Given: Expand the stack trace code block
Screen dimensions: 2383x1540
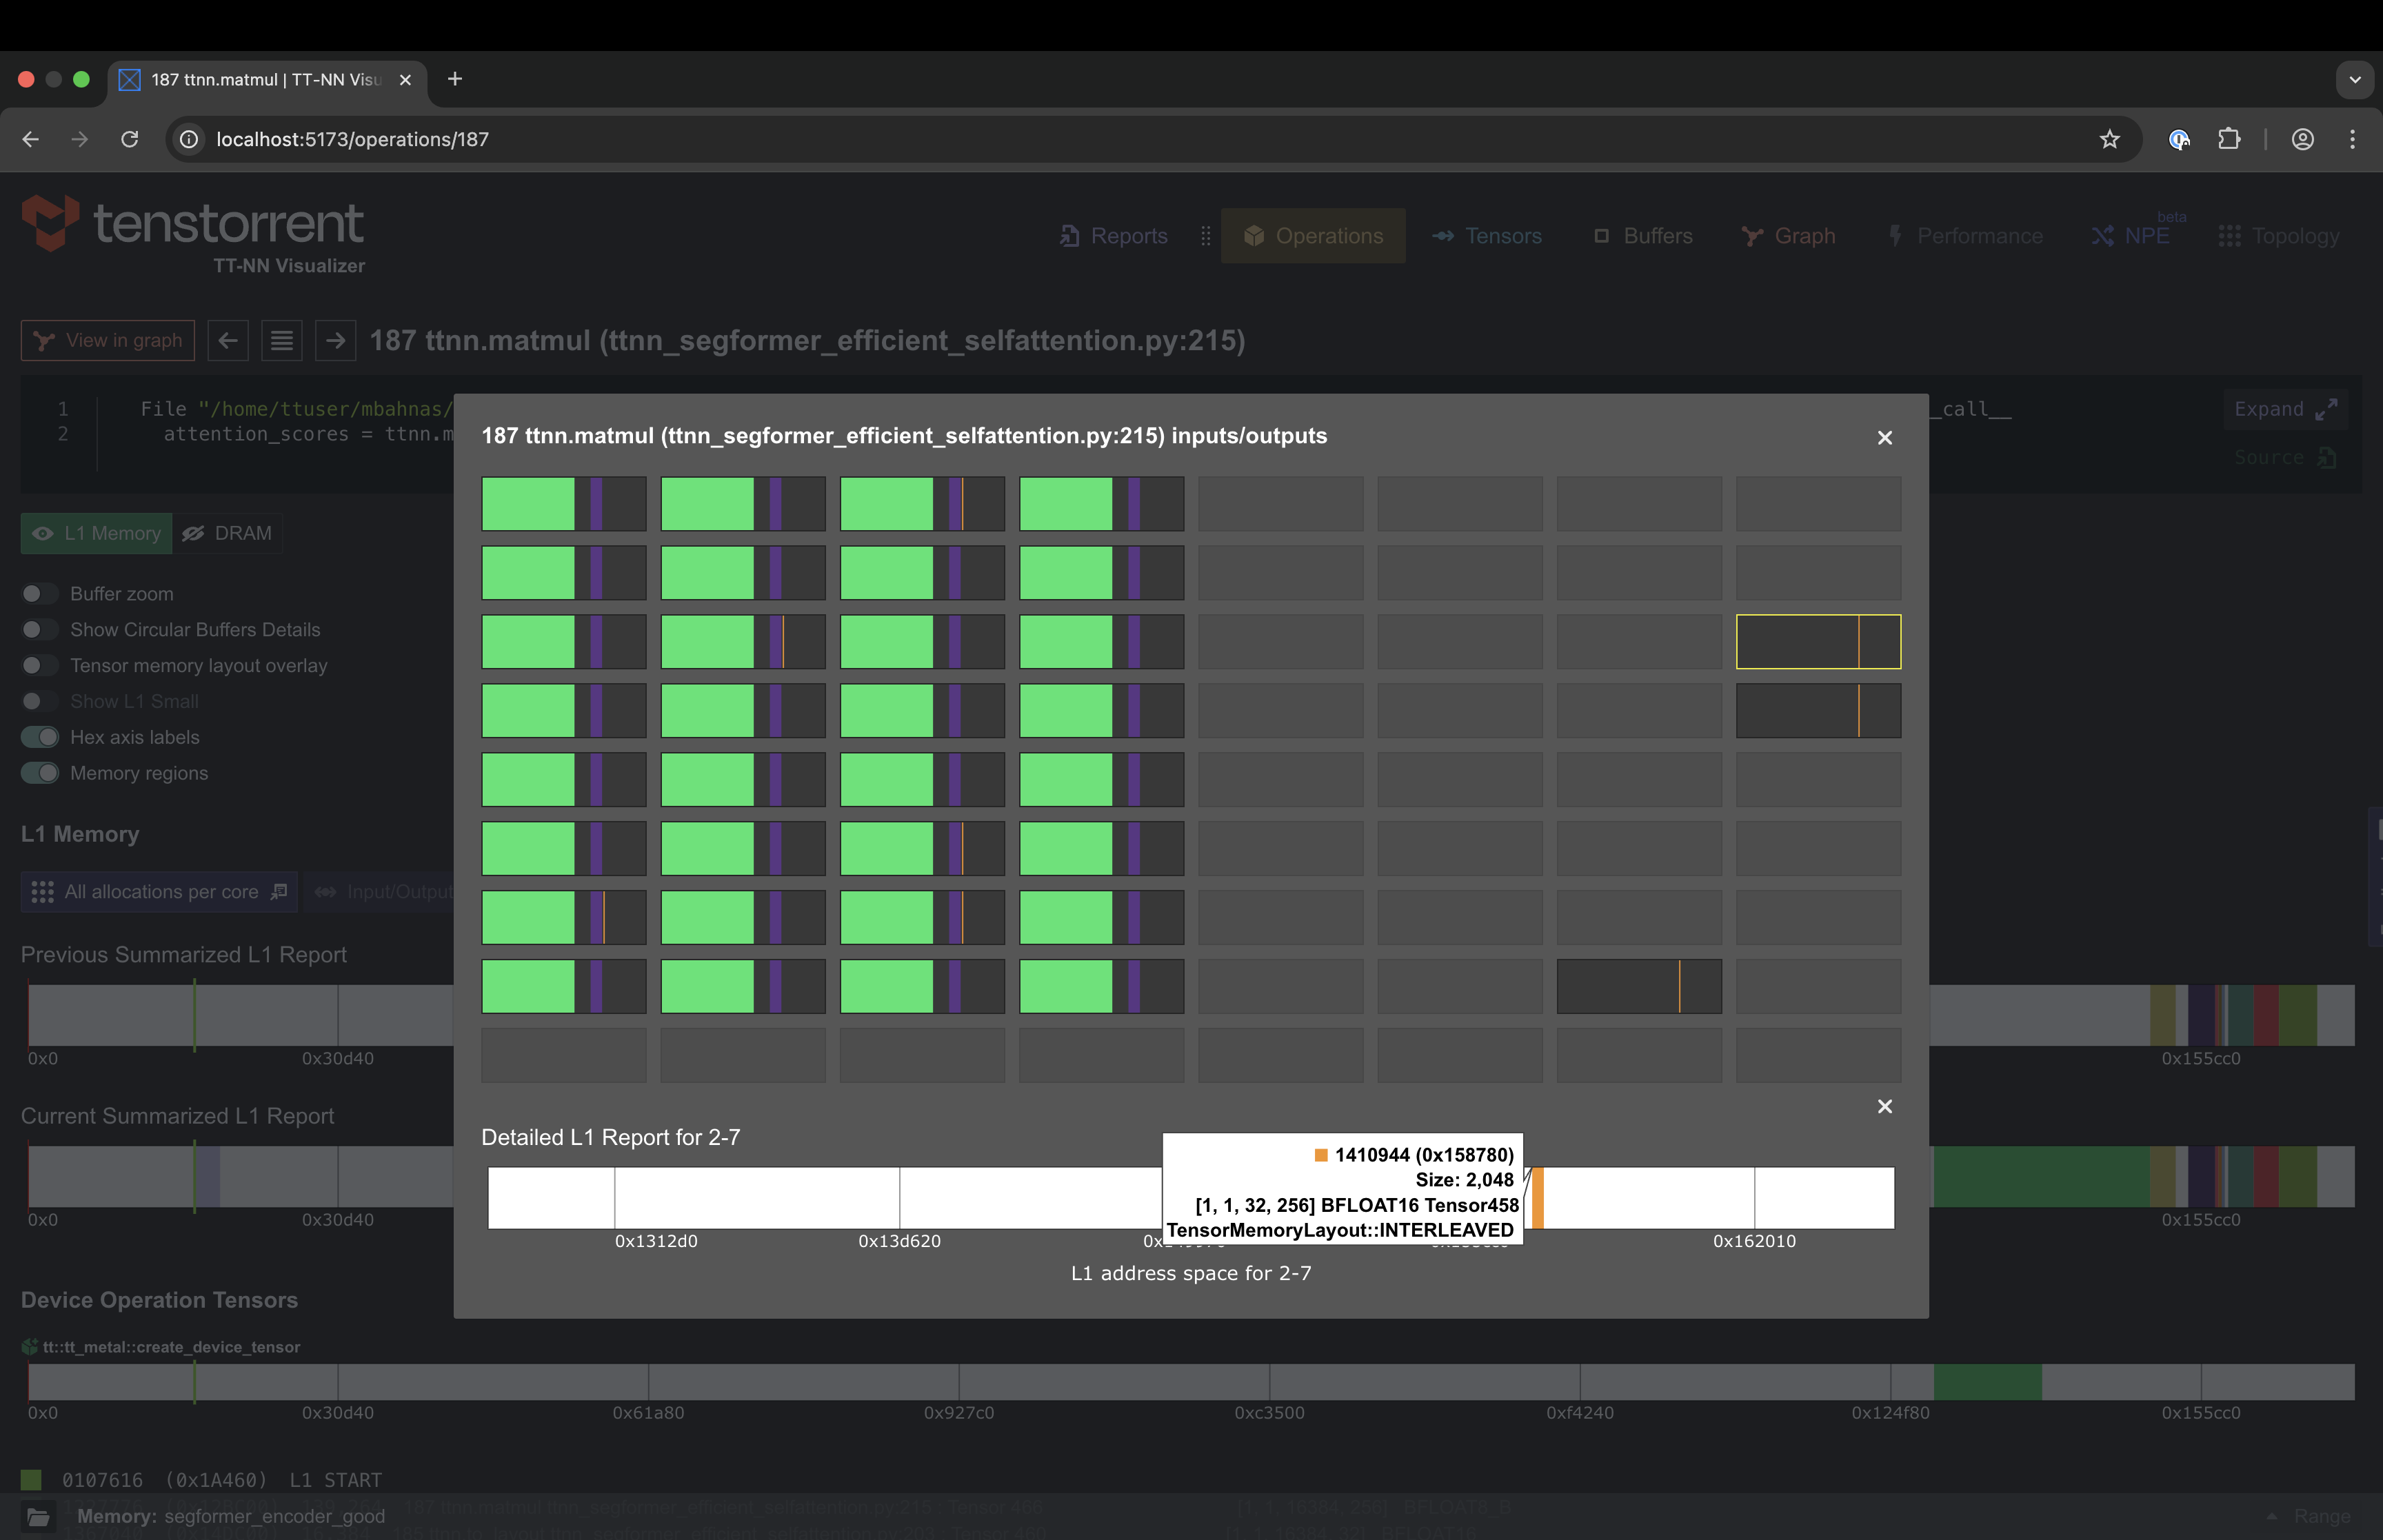Looking at the screenshot, I should [2285, 409].
